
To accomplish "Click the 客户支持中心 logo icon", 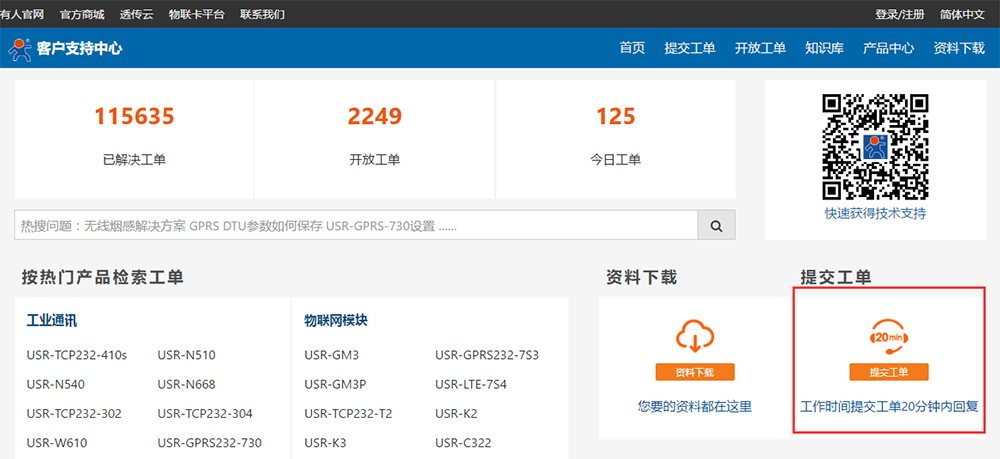I will [19, 48].
